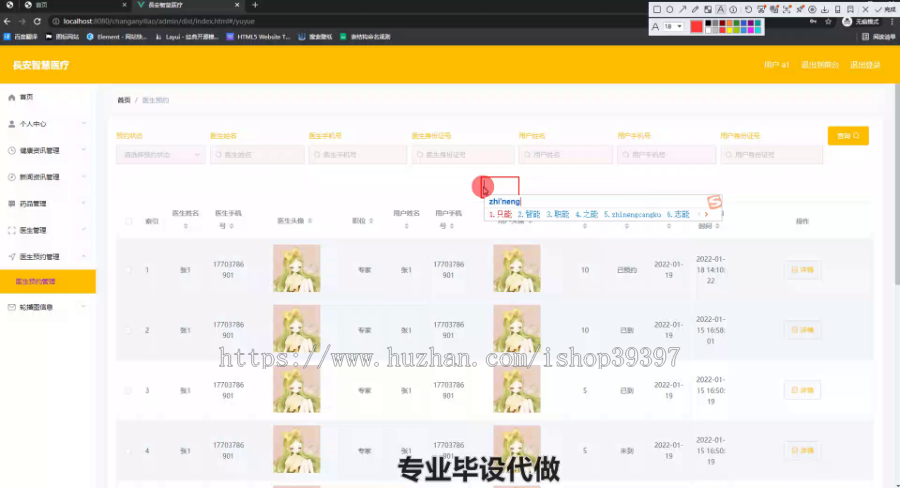900x488 pixels.
Task: Select the text annotation tool
Action: click(x=720, y=10)
